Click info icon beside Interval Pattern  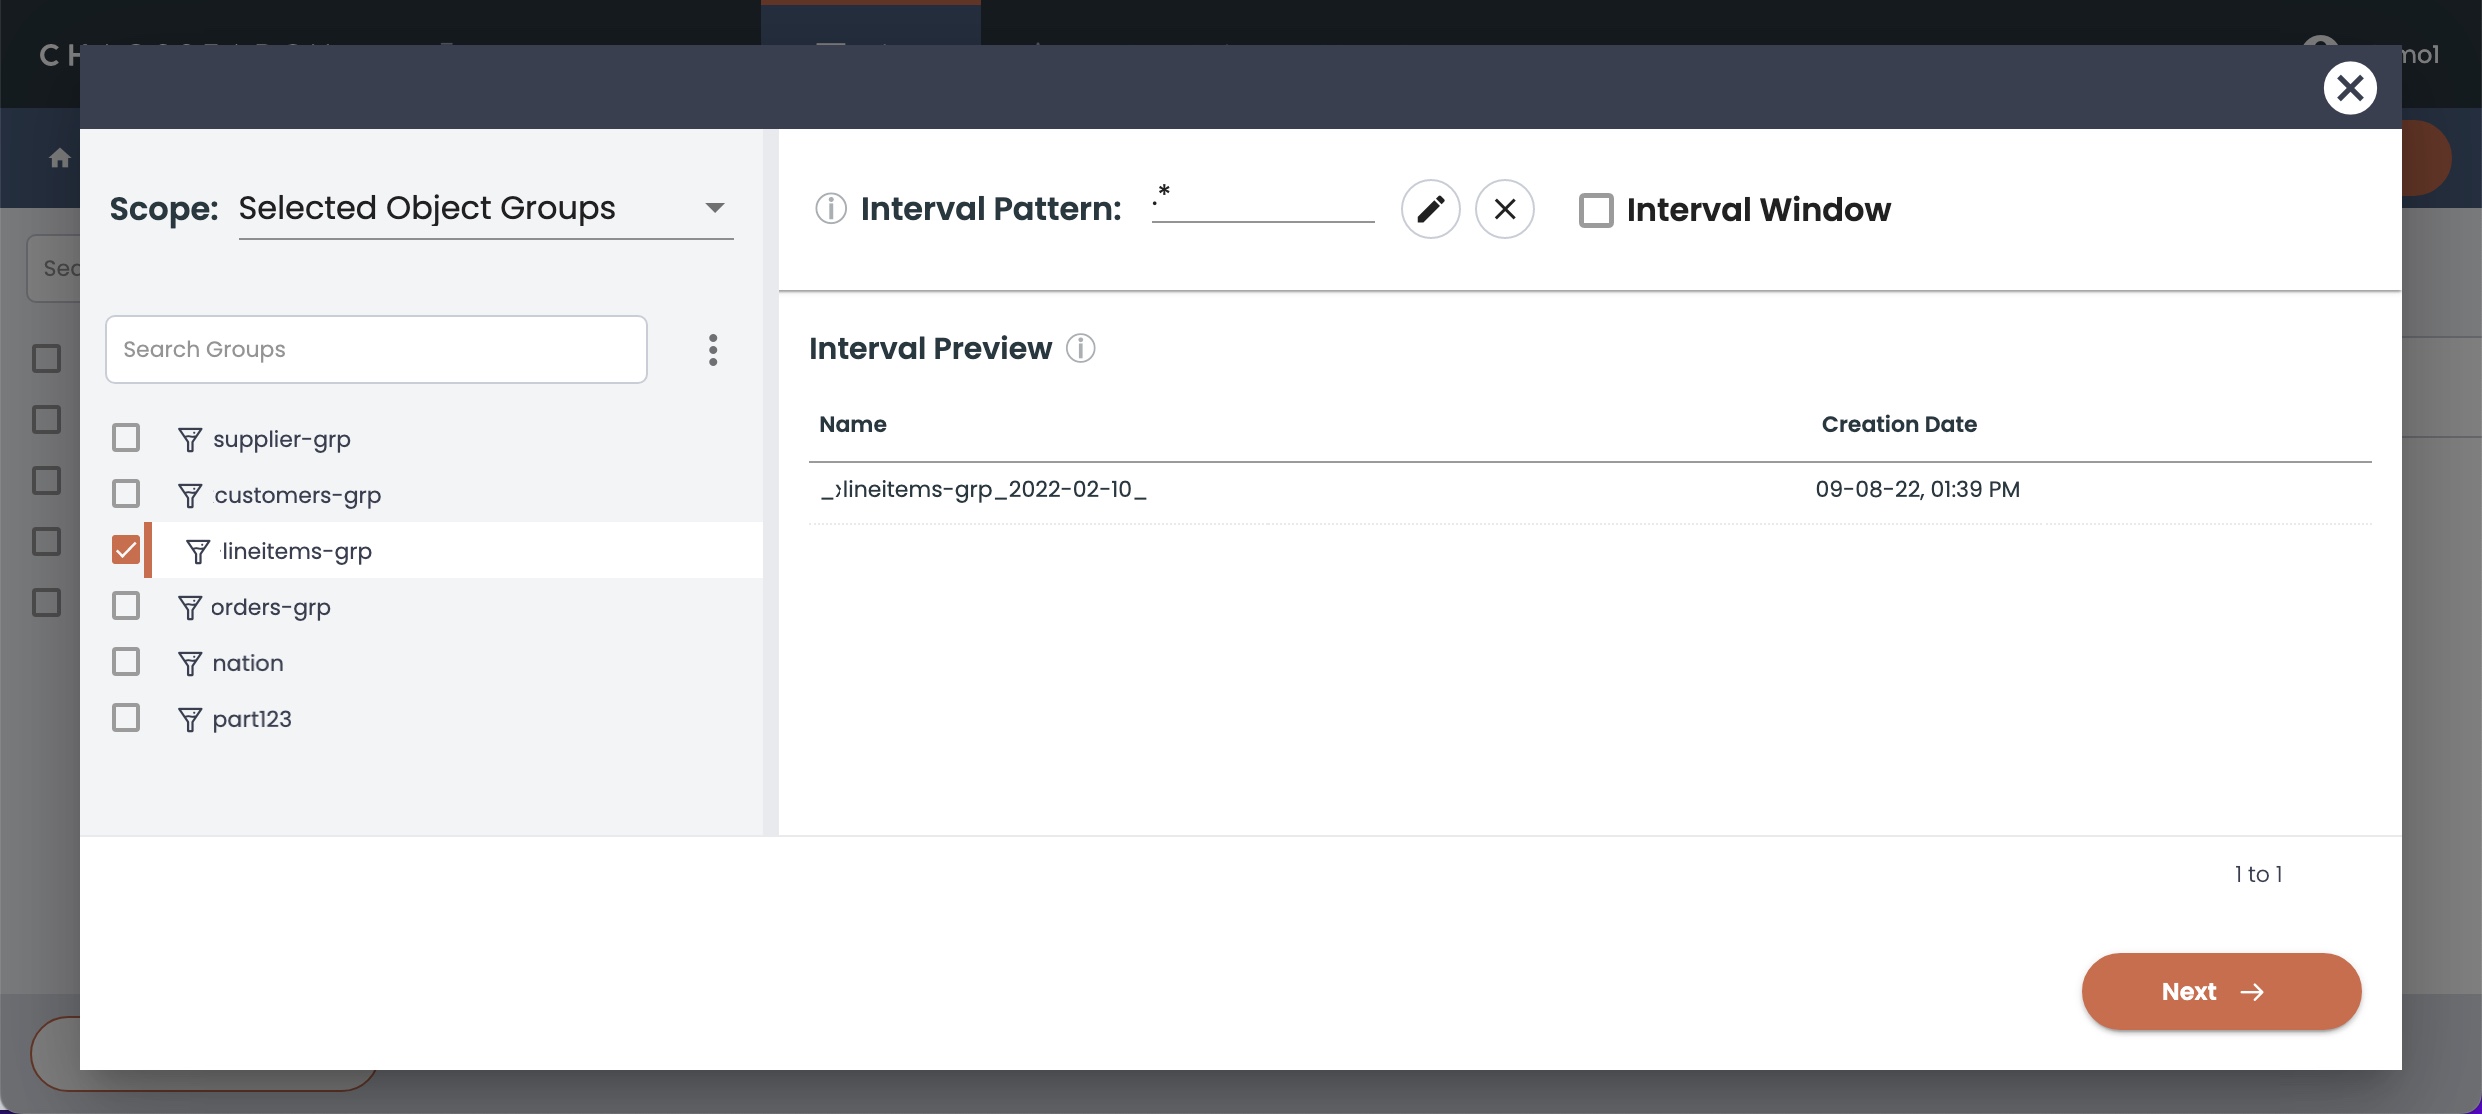point(830,209)
